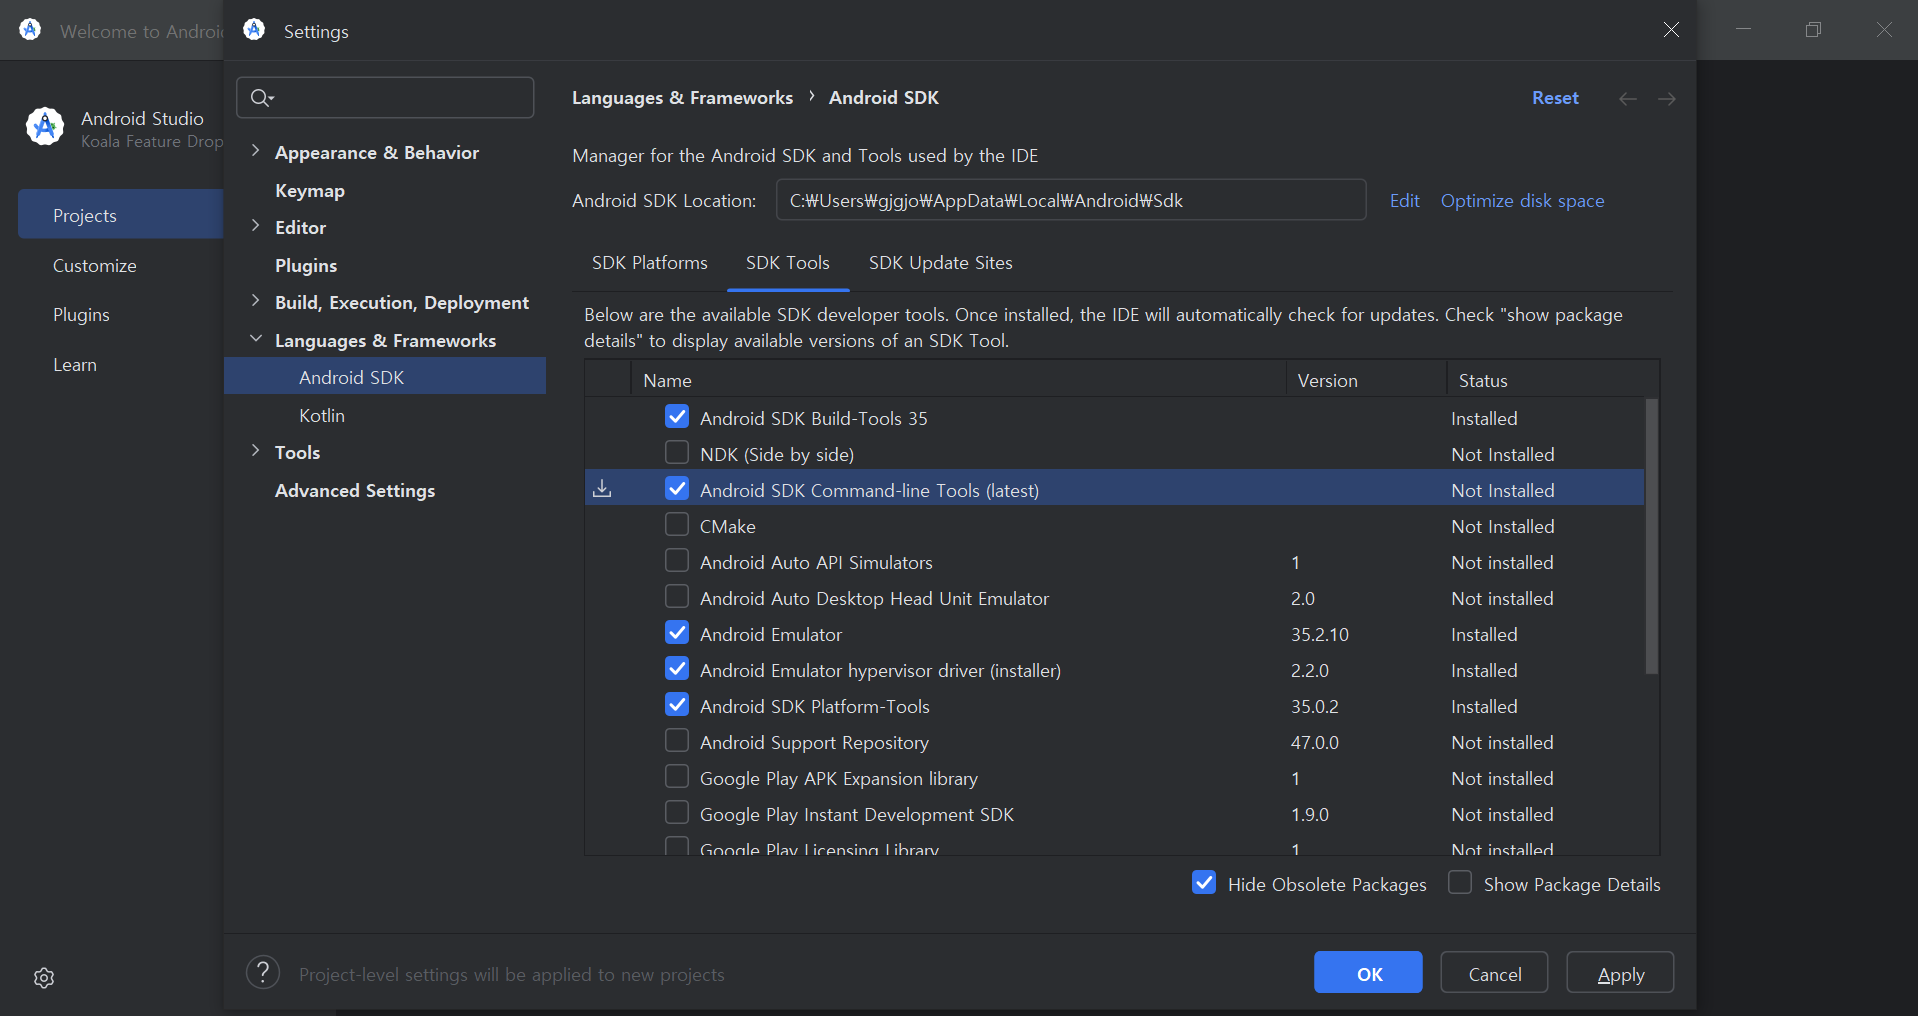Click Edit link for SDK location
The image size is (1918, 1016).
[1404, 201]
